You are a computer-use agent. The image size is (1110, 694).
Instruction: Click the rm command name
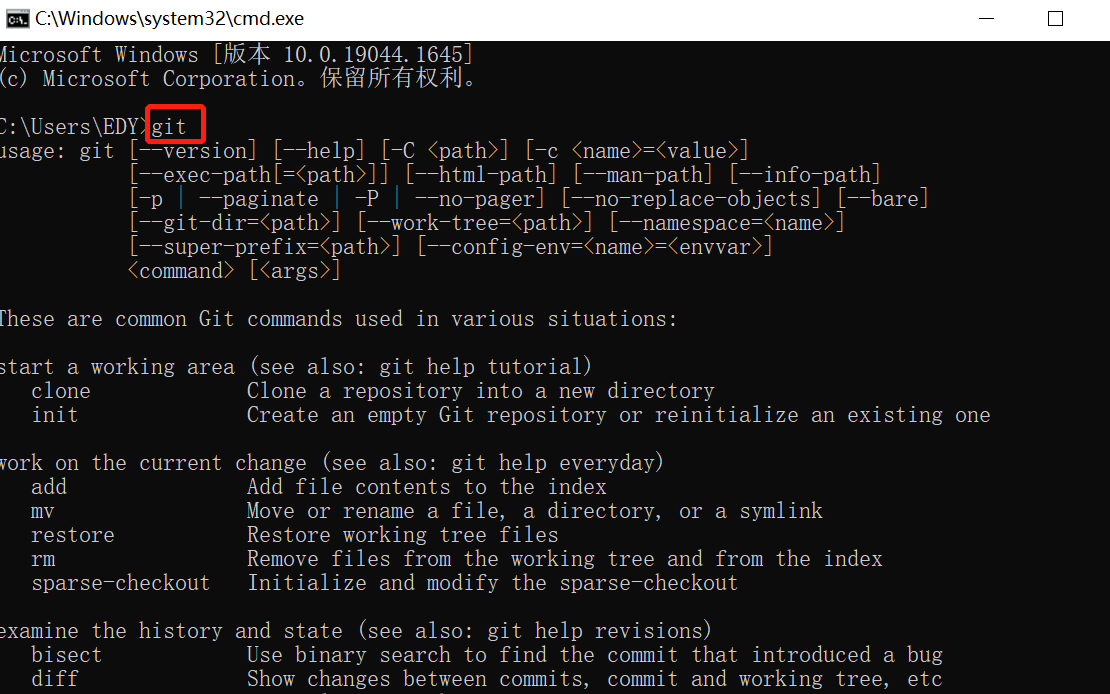click(42, 559)
